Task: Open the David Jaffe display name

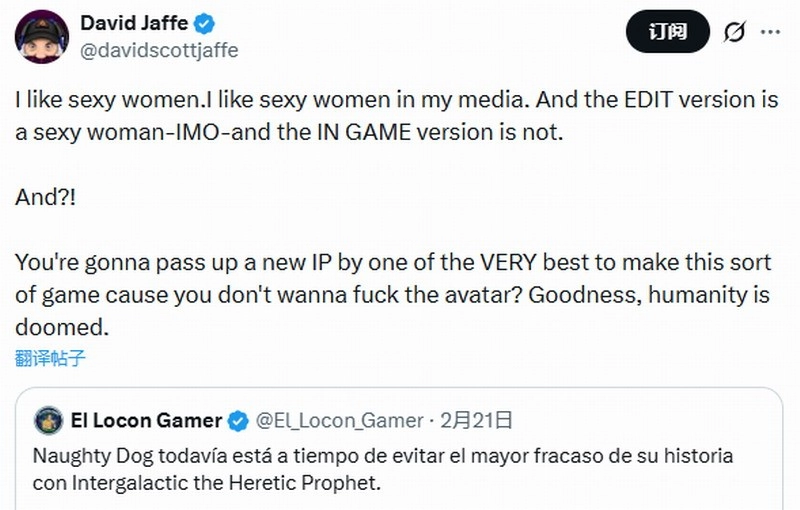Action: [134, 24]
